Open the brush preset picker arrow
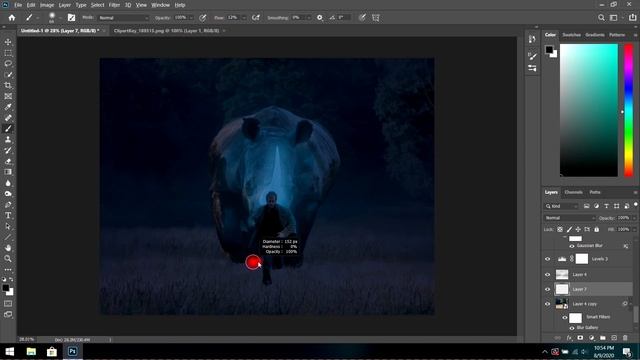This screenshot has width=640, height=360. [x=60, y=18]
